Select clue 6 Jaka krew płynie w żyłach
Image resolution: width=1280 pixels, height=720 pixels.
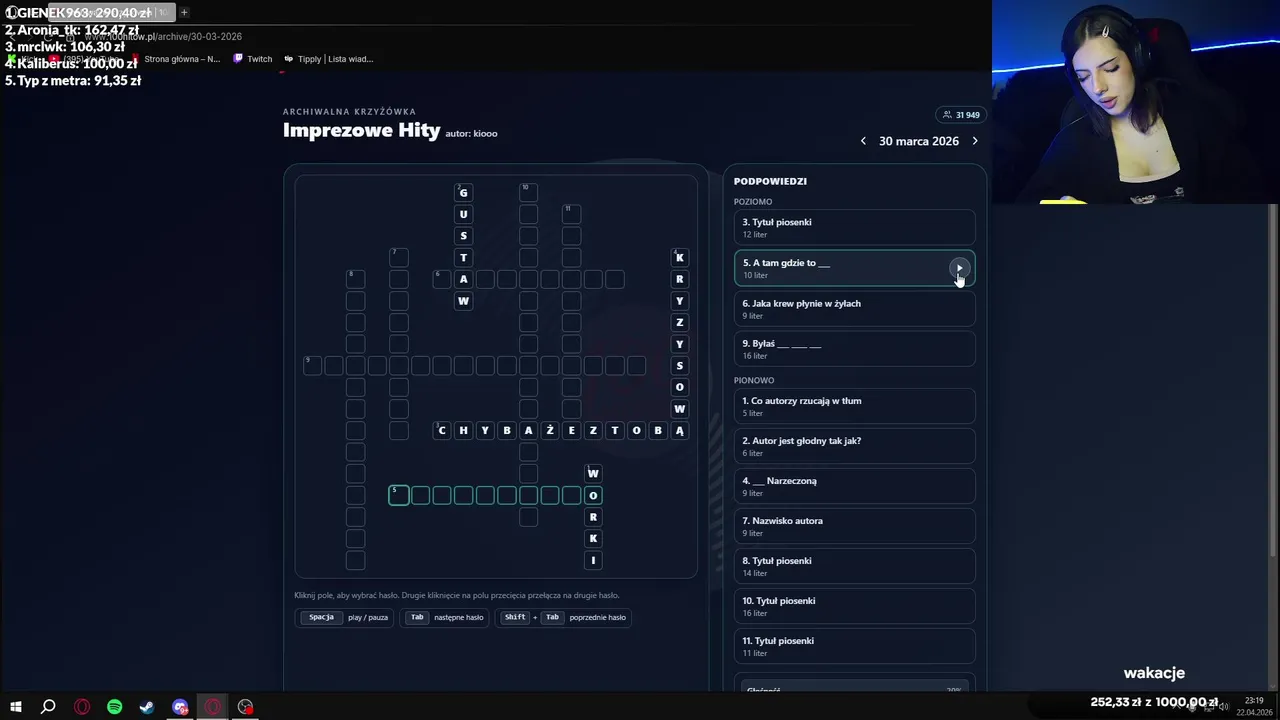pyautogui.click(x=854, y=309)
